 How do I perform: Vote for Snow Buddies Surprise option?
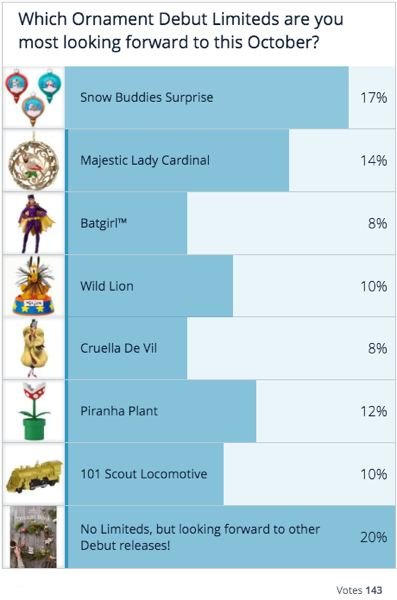(230, 98)
